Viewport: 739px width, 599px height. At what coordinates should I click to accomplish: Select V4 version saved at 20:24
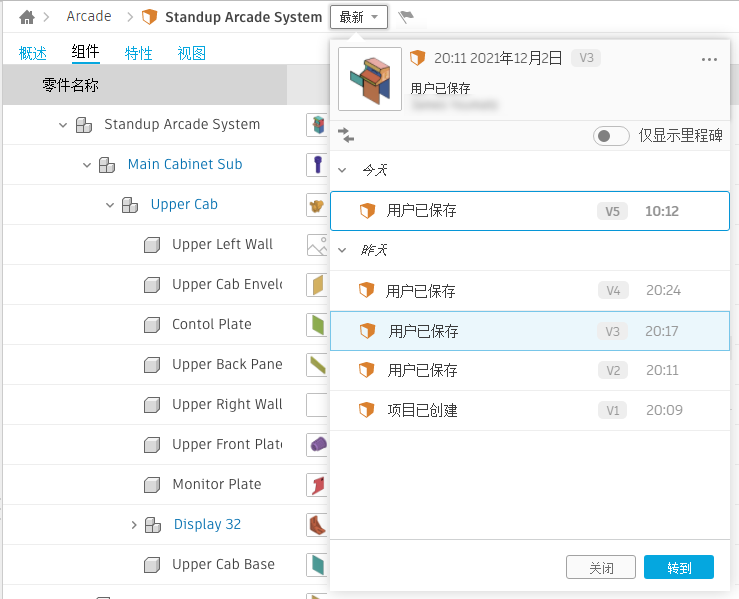pos(530,290)
